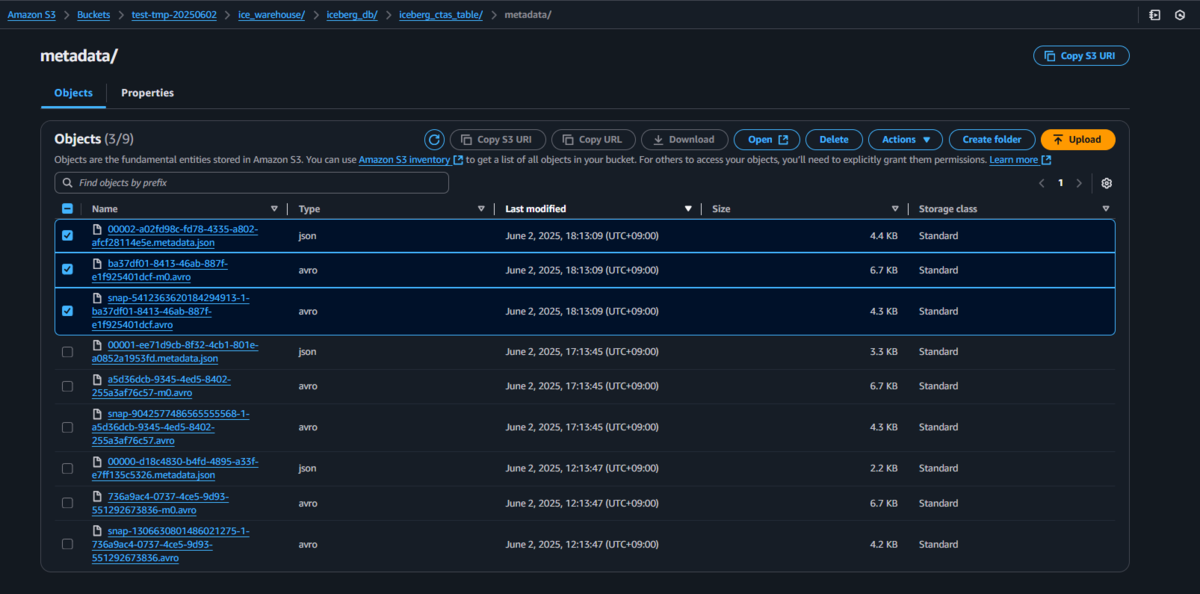Sort by Last modified column arrow

point(688,209)
